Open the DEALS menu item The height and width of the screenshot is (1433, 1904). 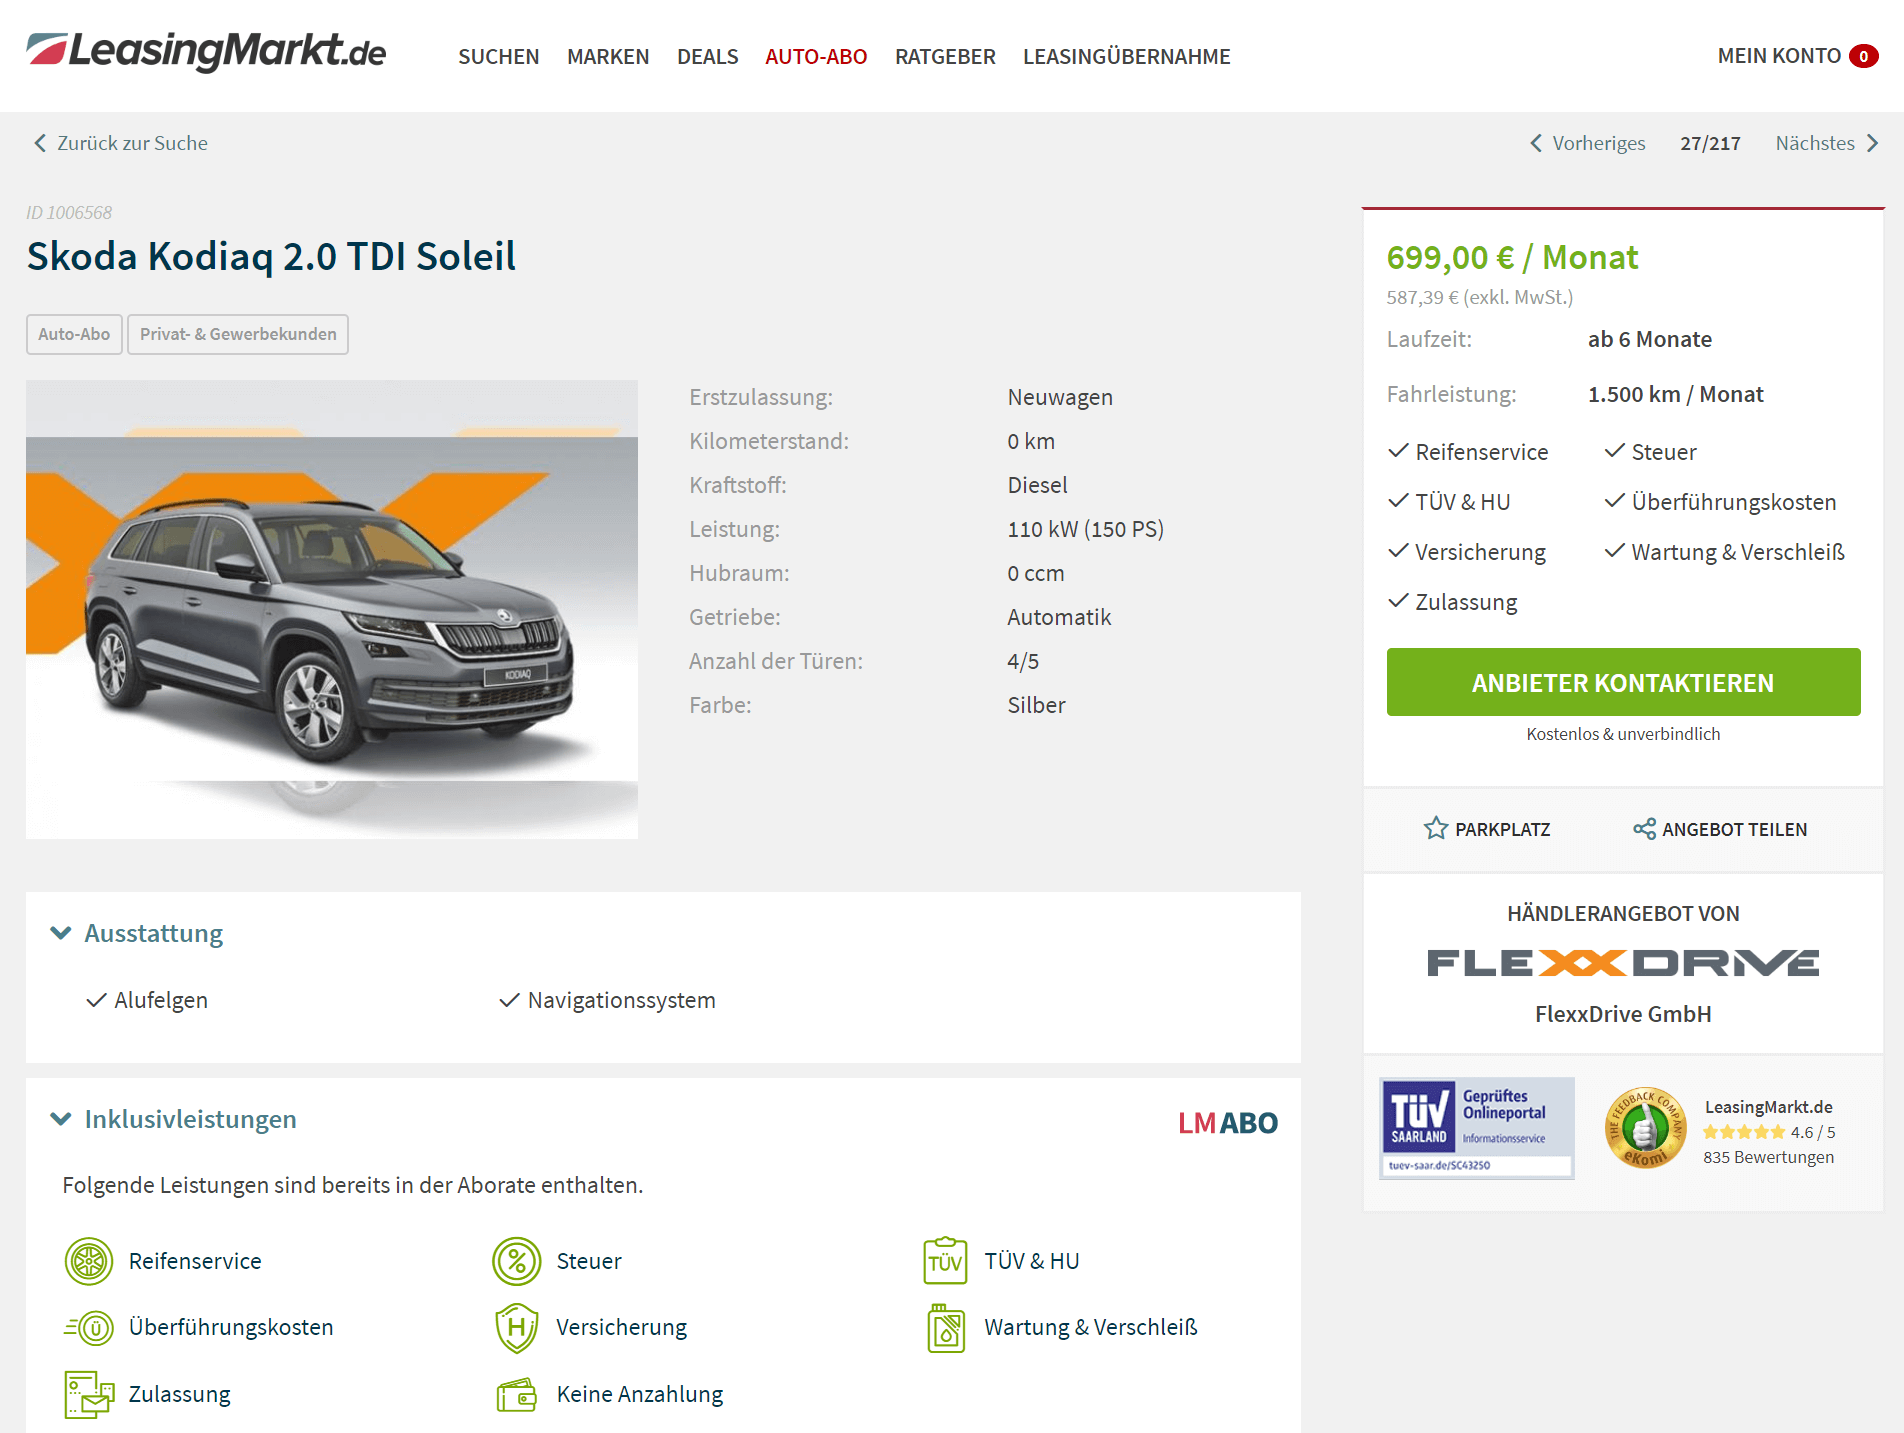707,57
